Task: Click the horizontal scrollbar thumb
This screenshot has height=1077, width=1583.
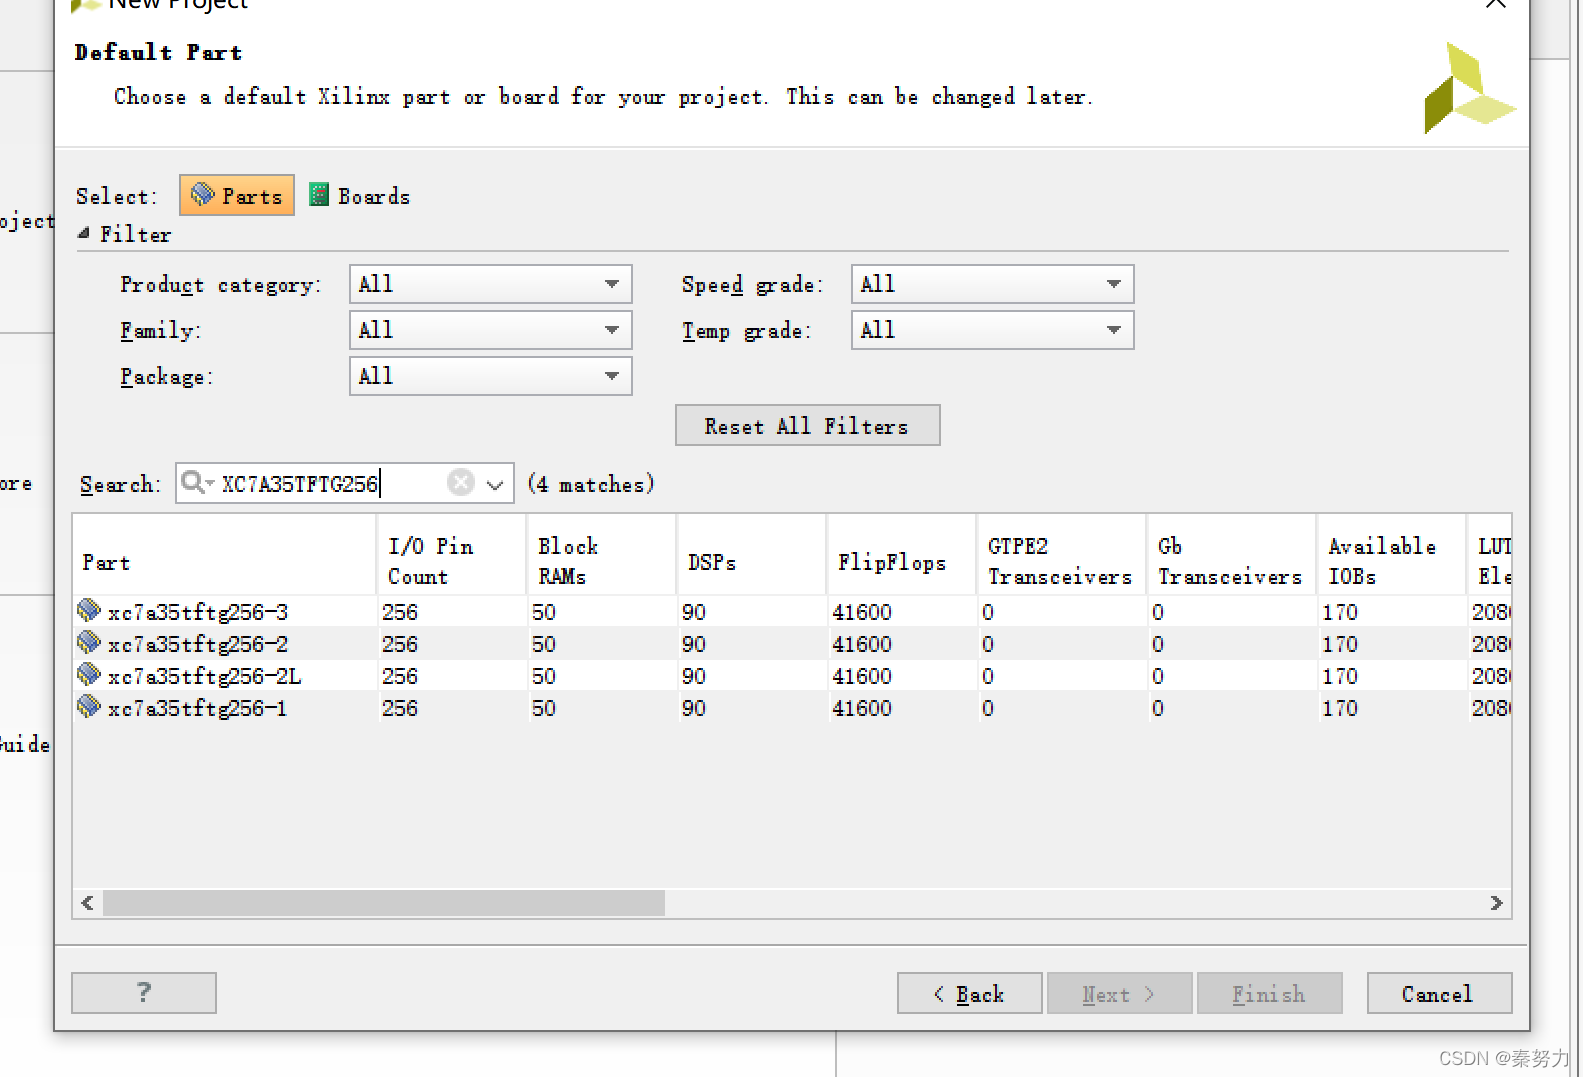Action: tap(384, 903)
